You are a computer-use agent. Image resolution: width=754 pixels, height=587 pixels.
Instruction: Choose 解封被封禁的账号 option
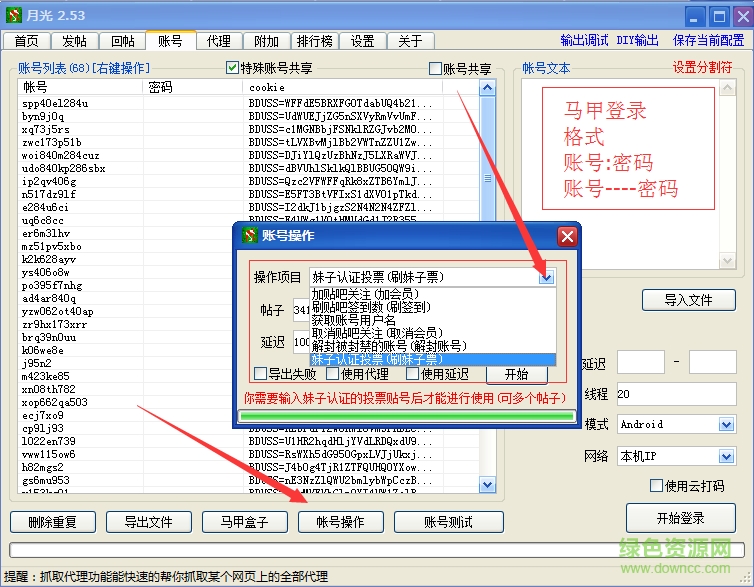(x=389, y=346)
